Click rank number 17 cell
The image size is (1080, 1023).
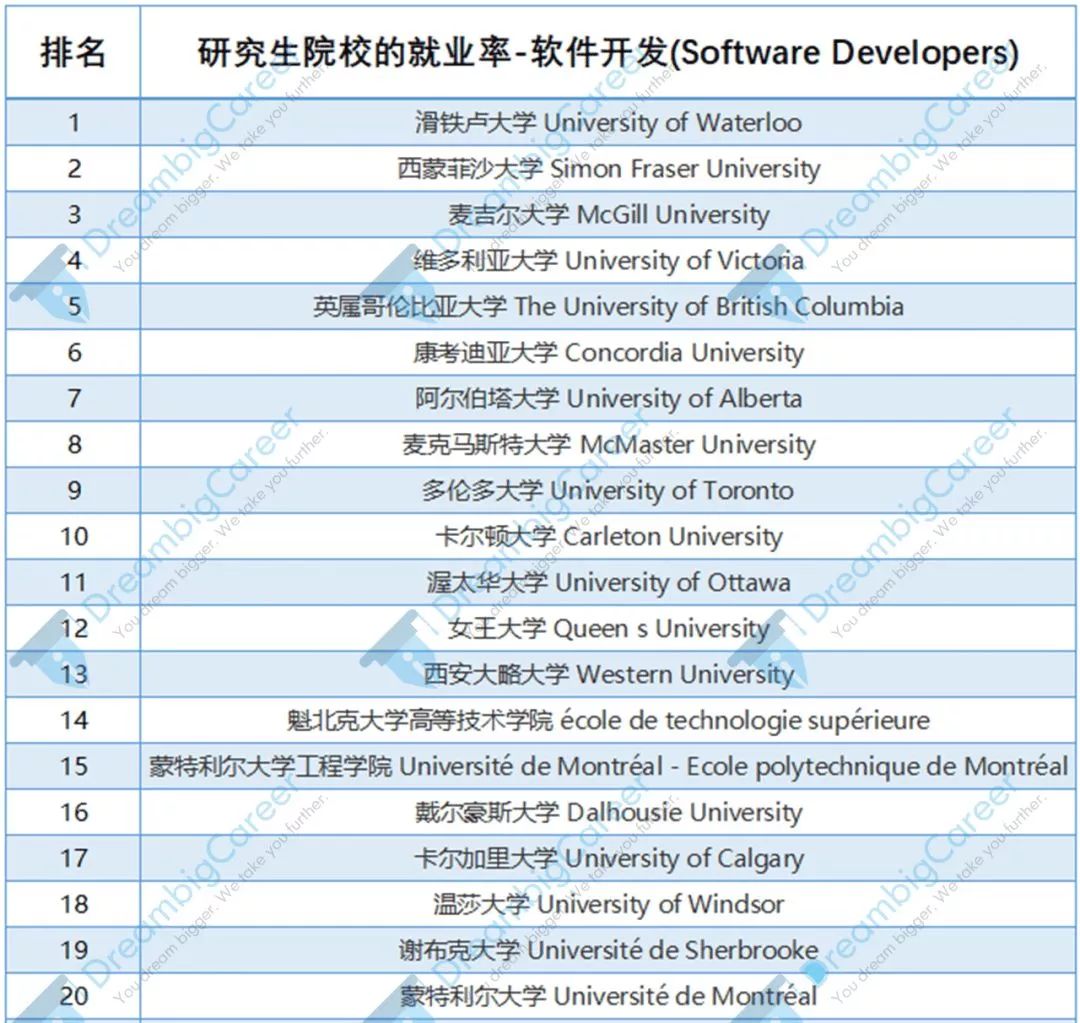(x=74, y=858)
